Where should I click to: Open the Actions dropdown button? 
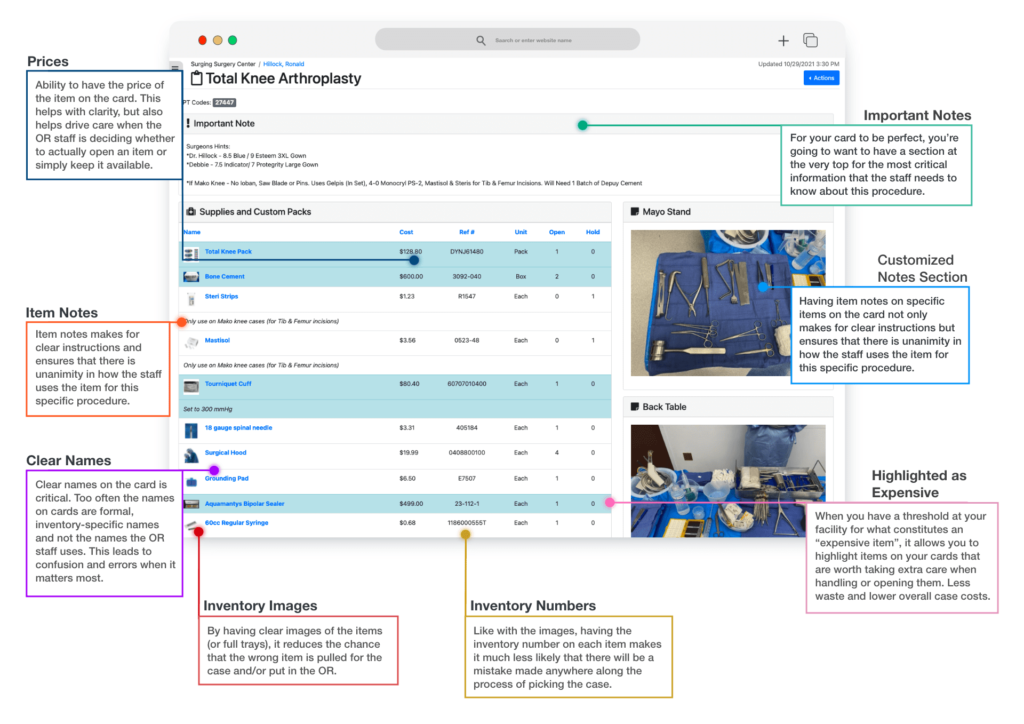821,78
